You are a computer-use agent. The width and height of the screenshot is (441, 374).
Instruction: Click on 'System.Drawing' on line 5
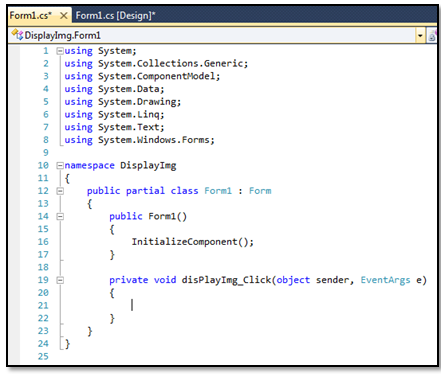pyautogui.click(x=137, y=102)
